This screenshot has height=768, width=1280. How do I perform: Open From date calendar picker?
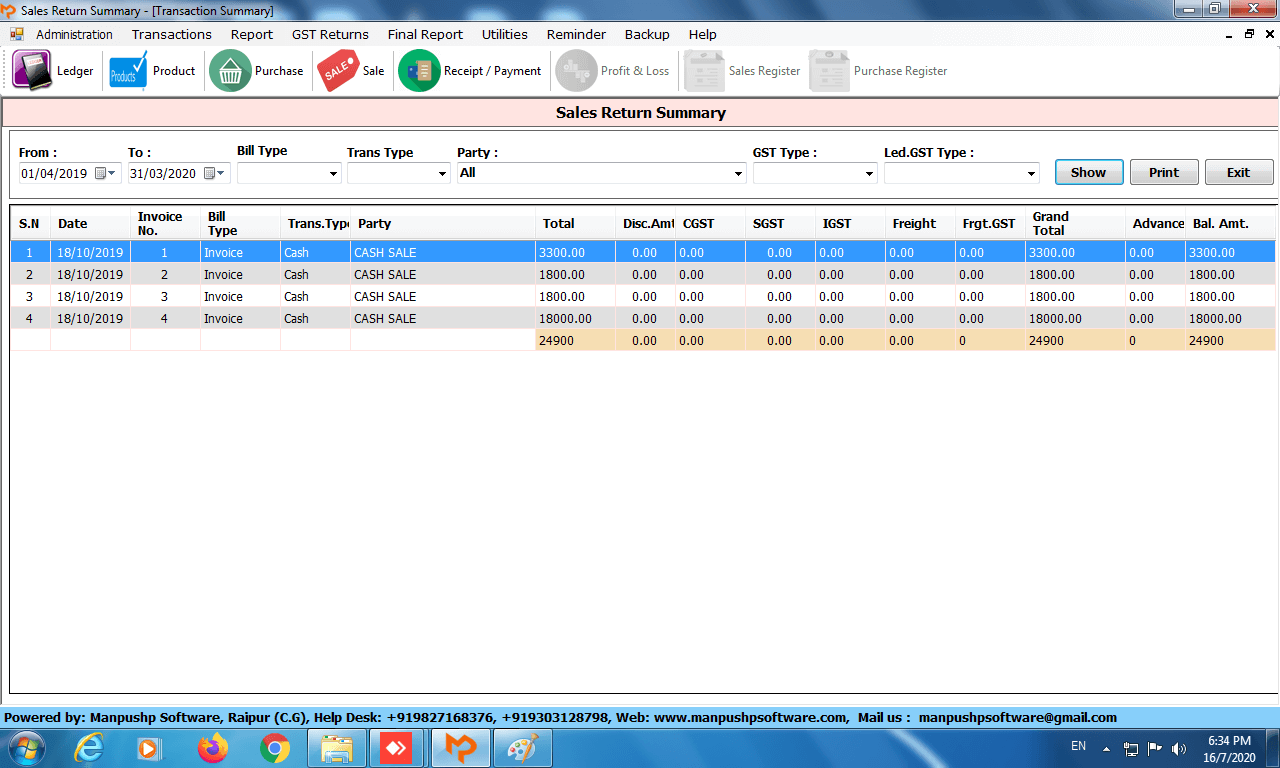point(105,173)
